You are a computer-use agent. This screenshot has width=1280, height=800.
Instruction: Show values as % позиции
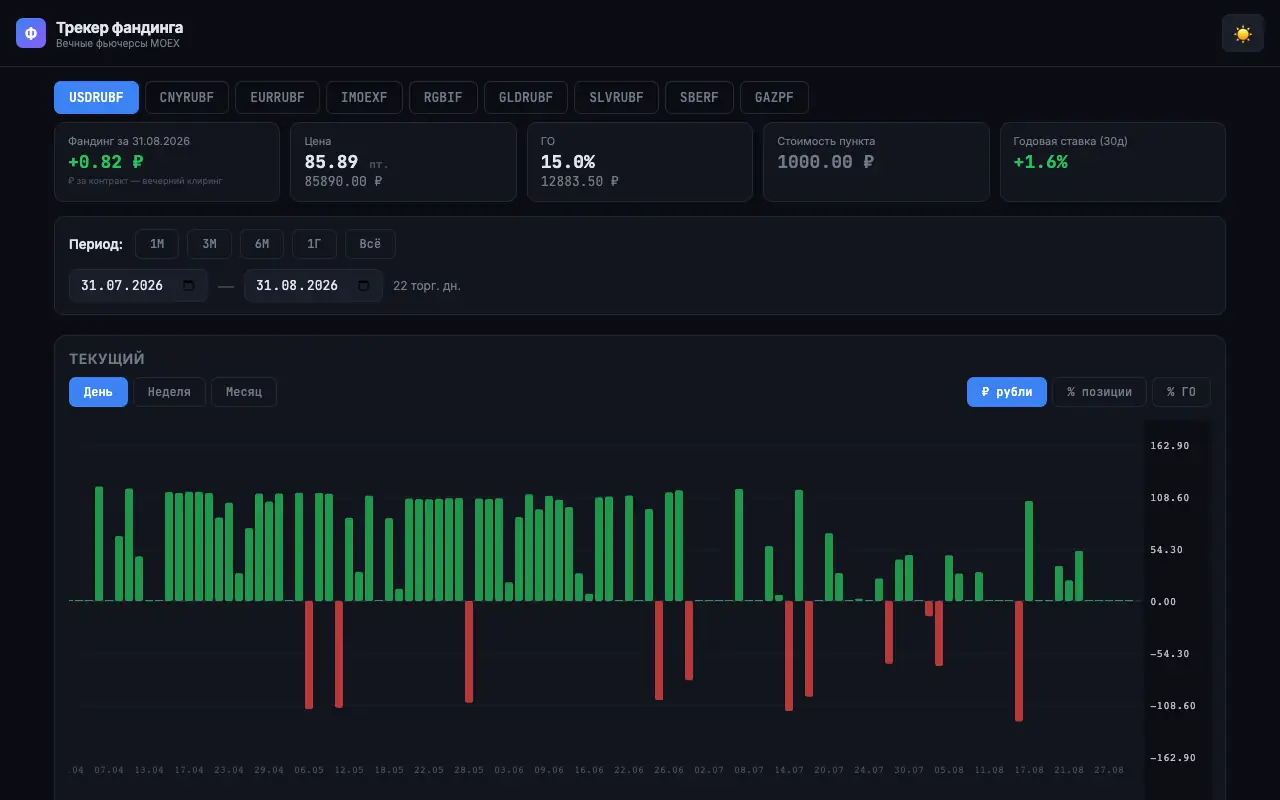click(1099, 392)
